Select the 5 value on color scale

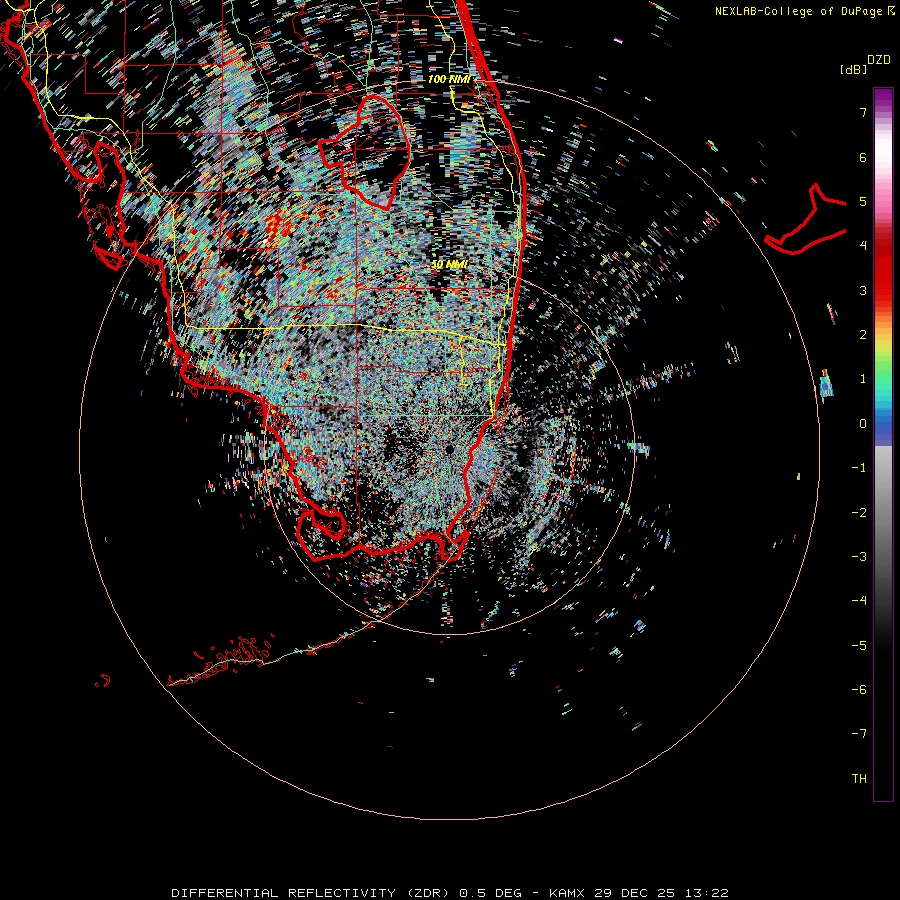863,201
